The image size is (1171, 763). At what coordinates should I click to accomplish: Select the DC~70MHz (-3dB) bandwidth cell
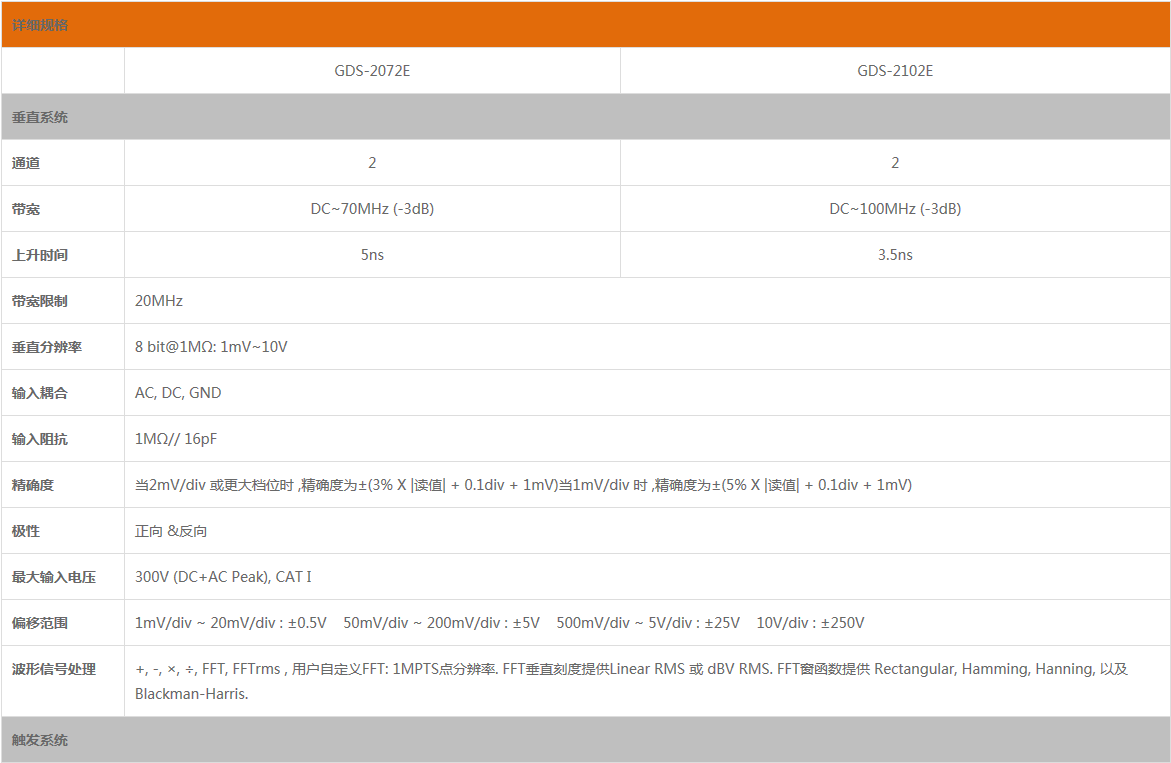pyautogui.click(x=372, y=209)
